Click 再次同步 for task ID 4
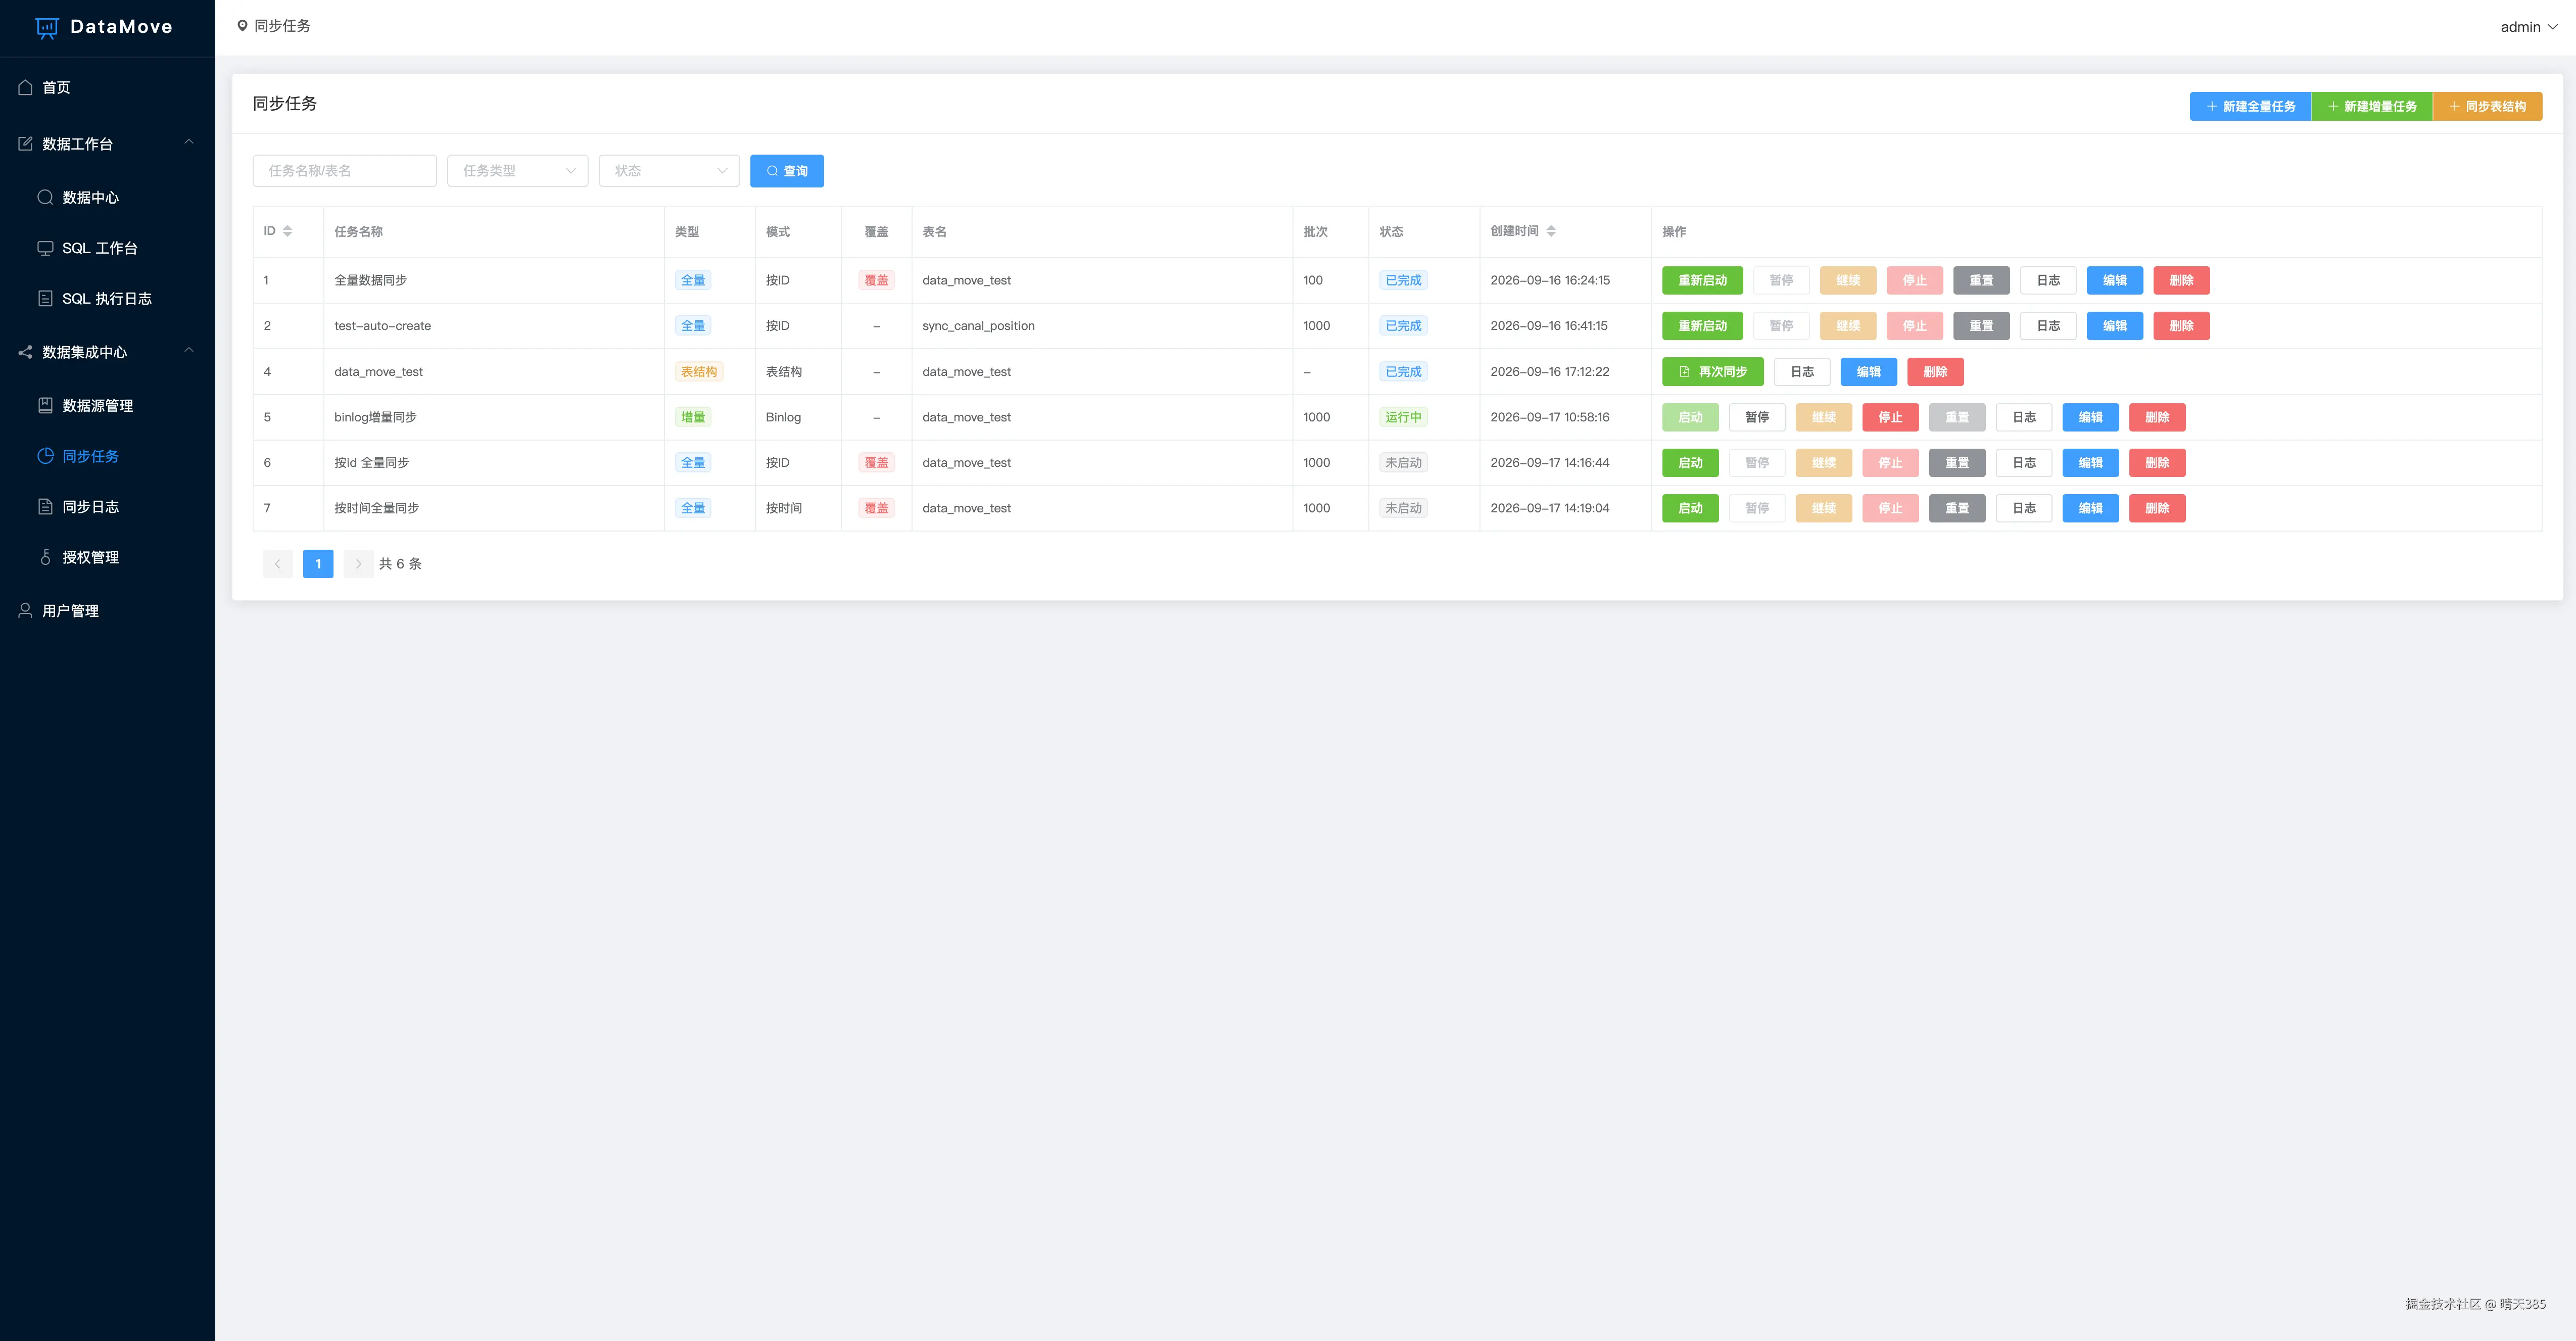2576x1341 pixels. point(1713,372)
